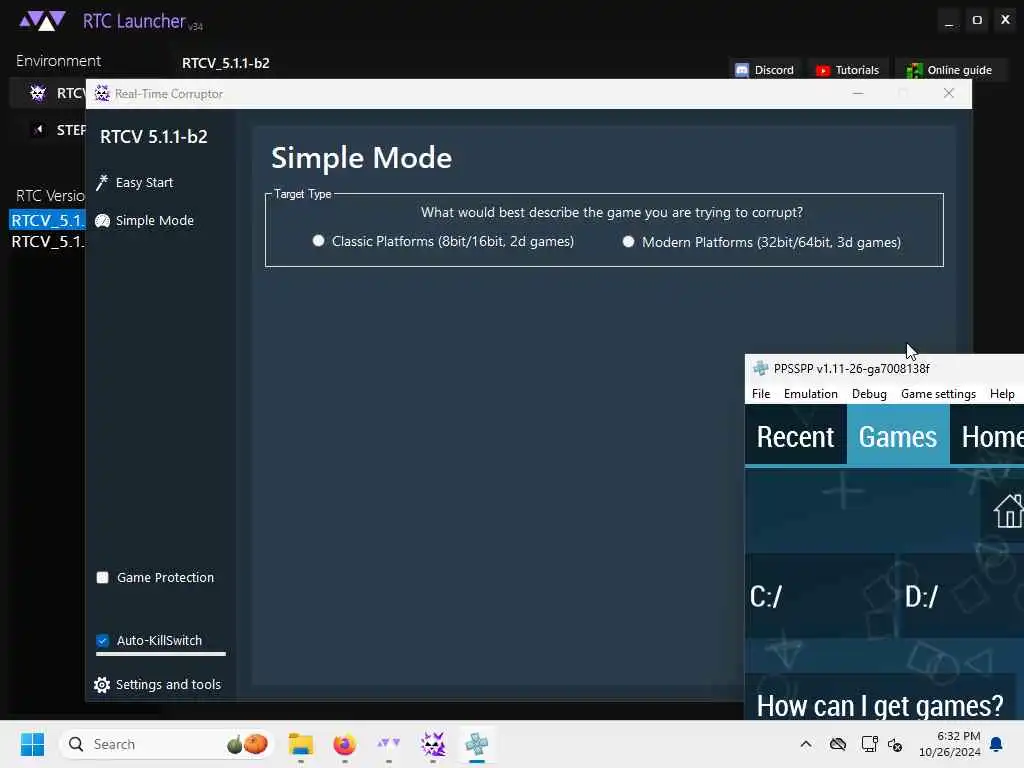Click the Discord logo icon
The height and width of the screenshot is (768, 1024).
742,70
